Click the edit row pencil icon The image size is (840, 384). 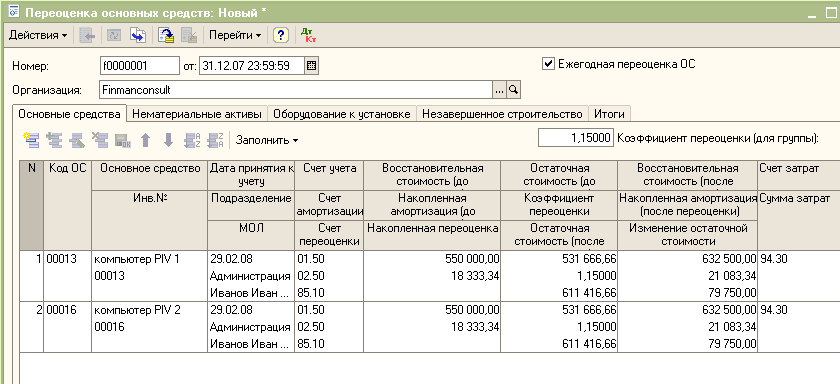77,141
